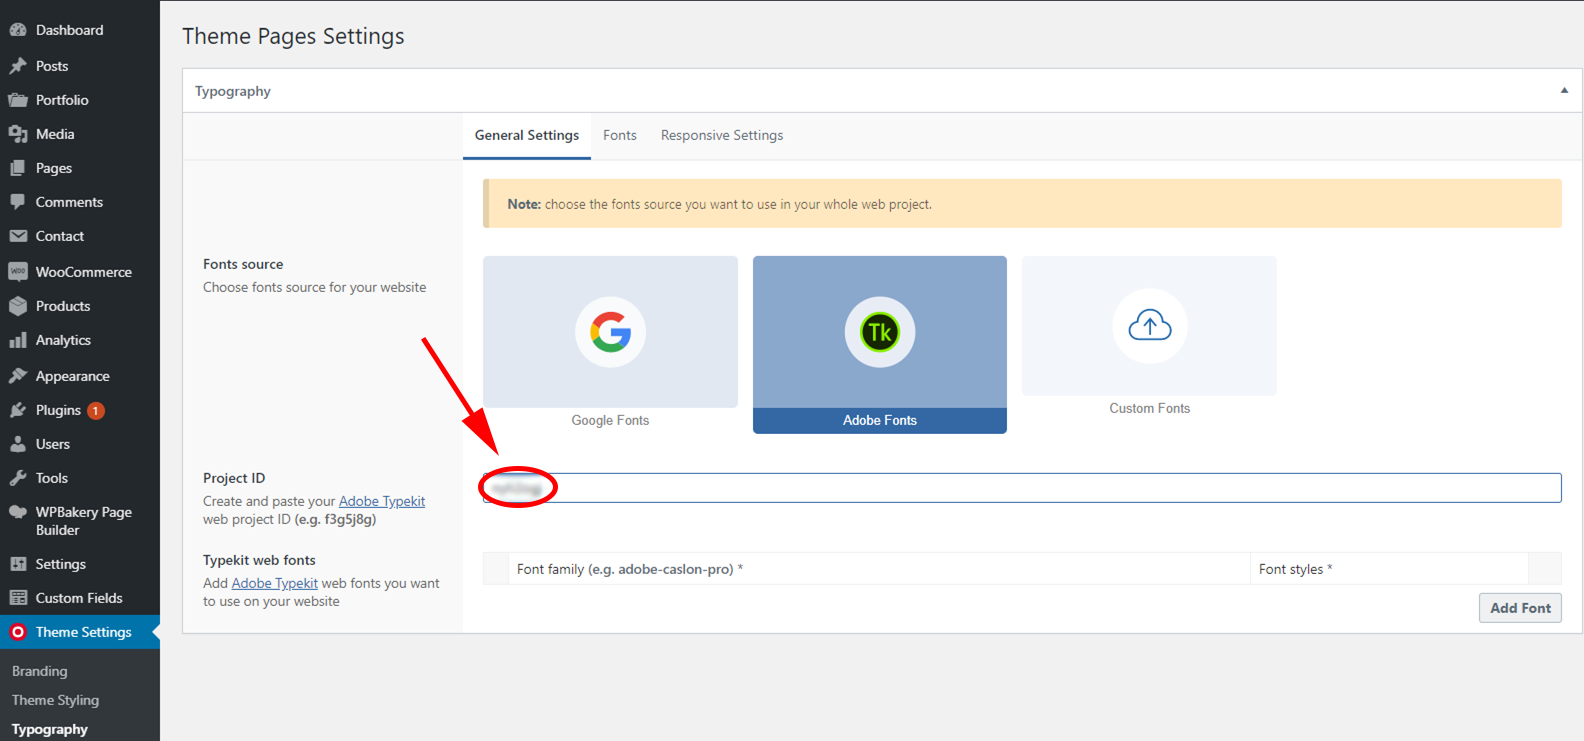Select Google Fonts as the fonts source
The image size is (1584, 741).
tap(610, 344)
